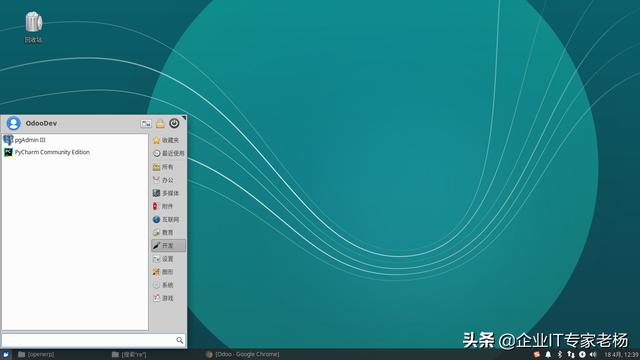Image resolution: width=640 pixels, height=360 pixels.
Task: Click the Bluetooth tray icon
Action: click(x=560, y=354)
